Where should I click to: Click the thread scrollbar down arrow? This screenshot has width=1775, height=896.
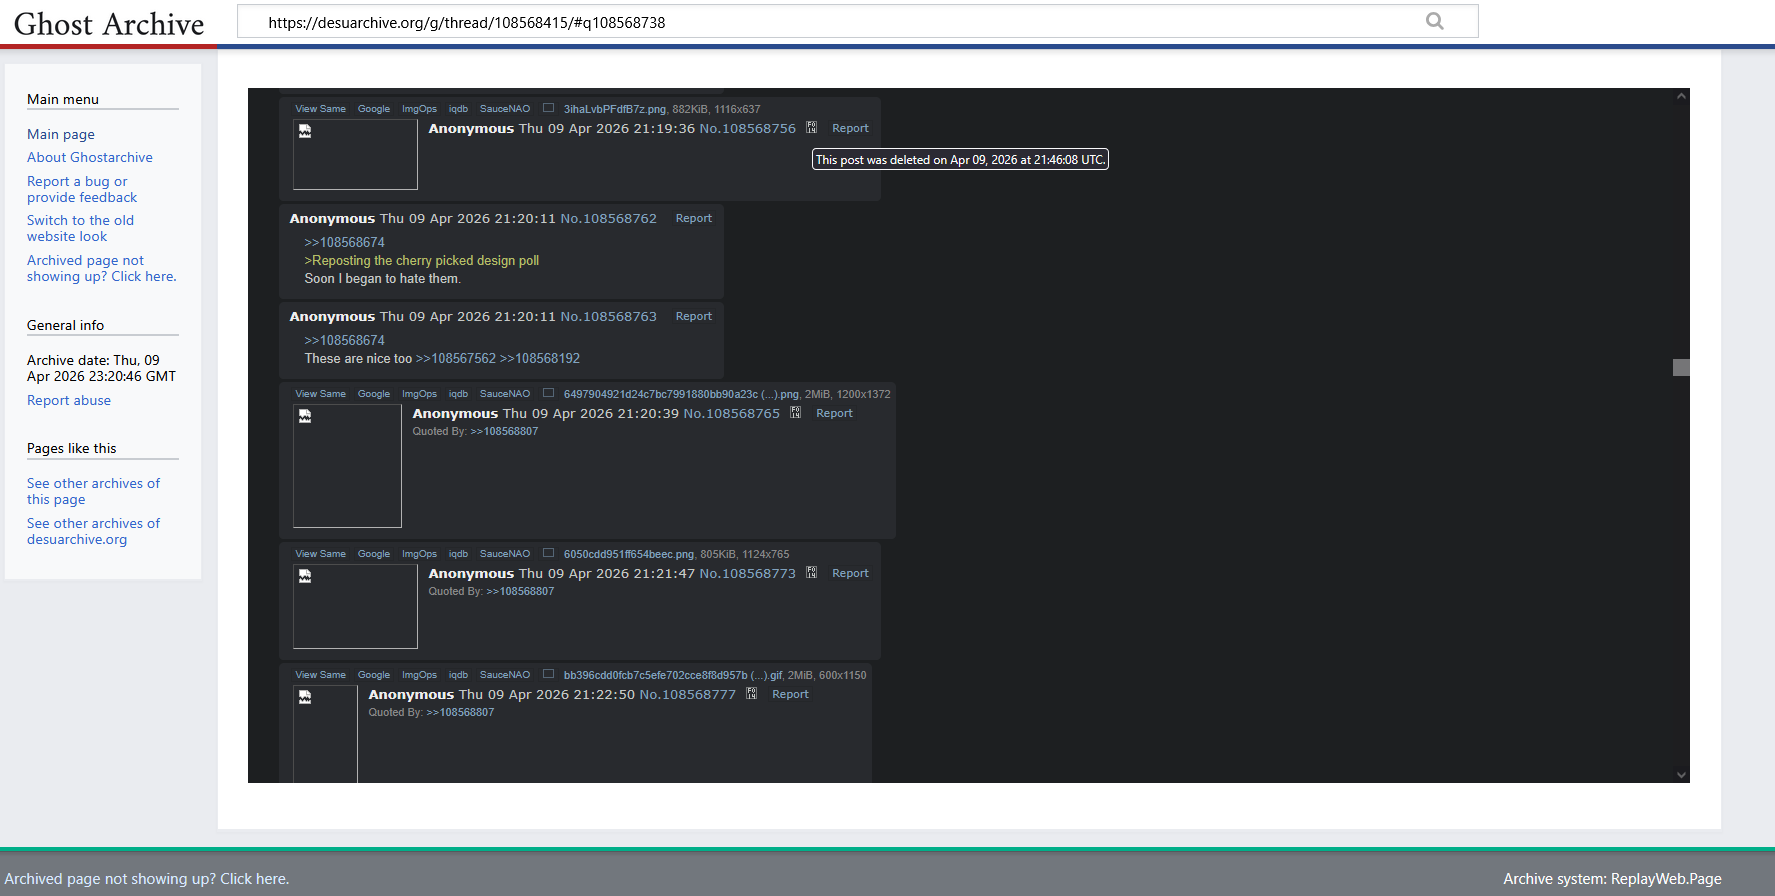point(1681,775)
